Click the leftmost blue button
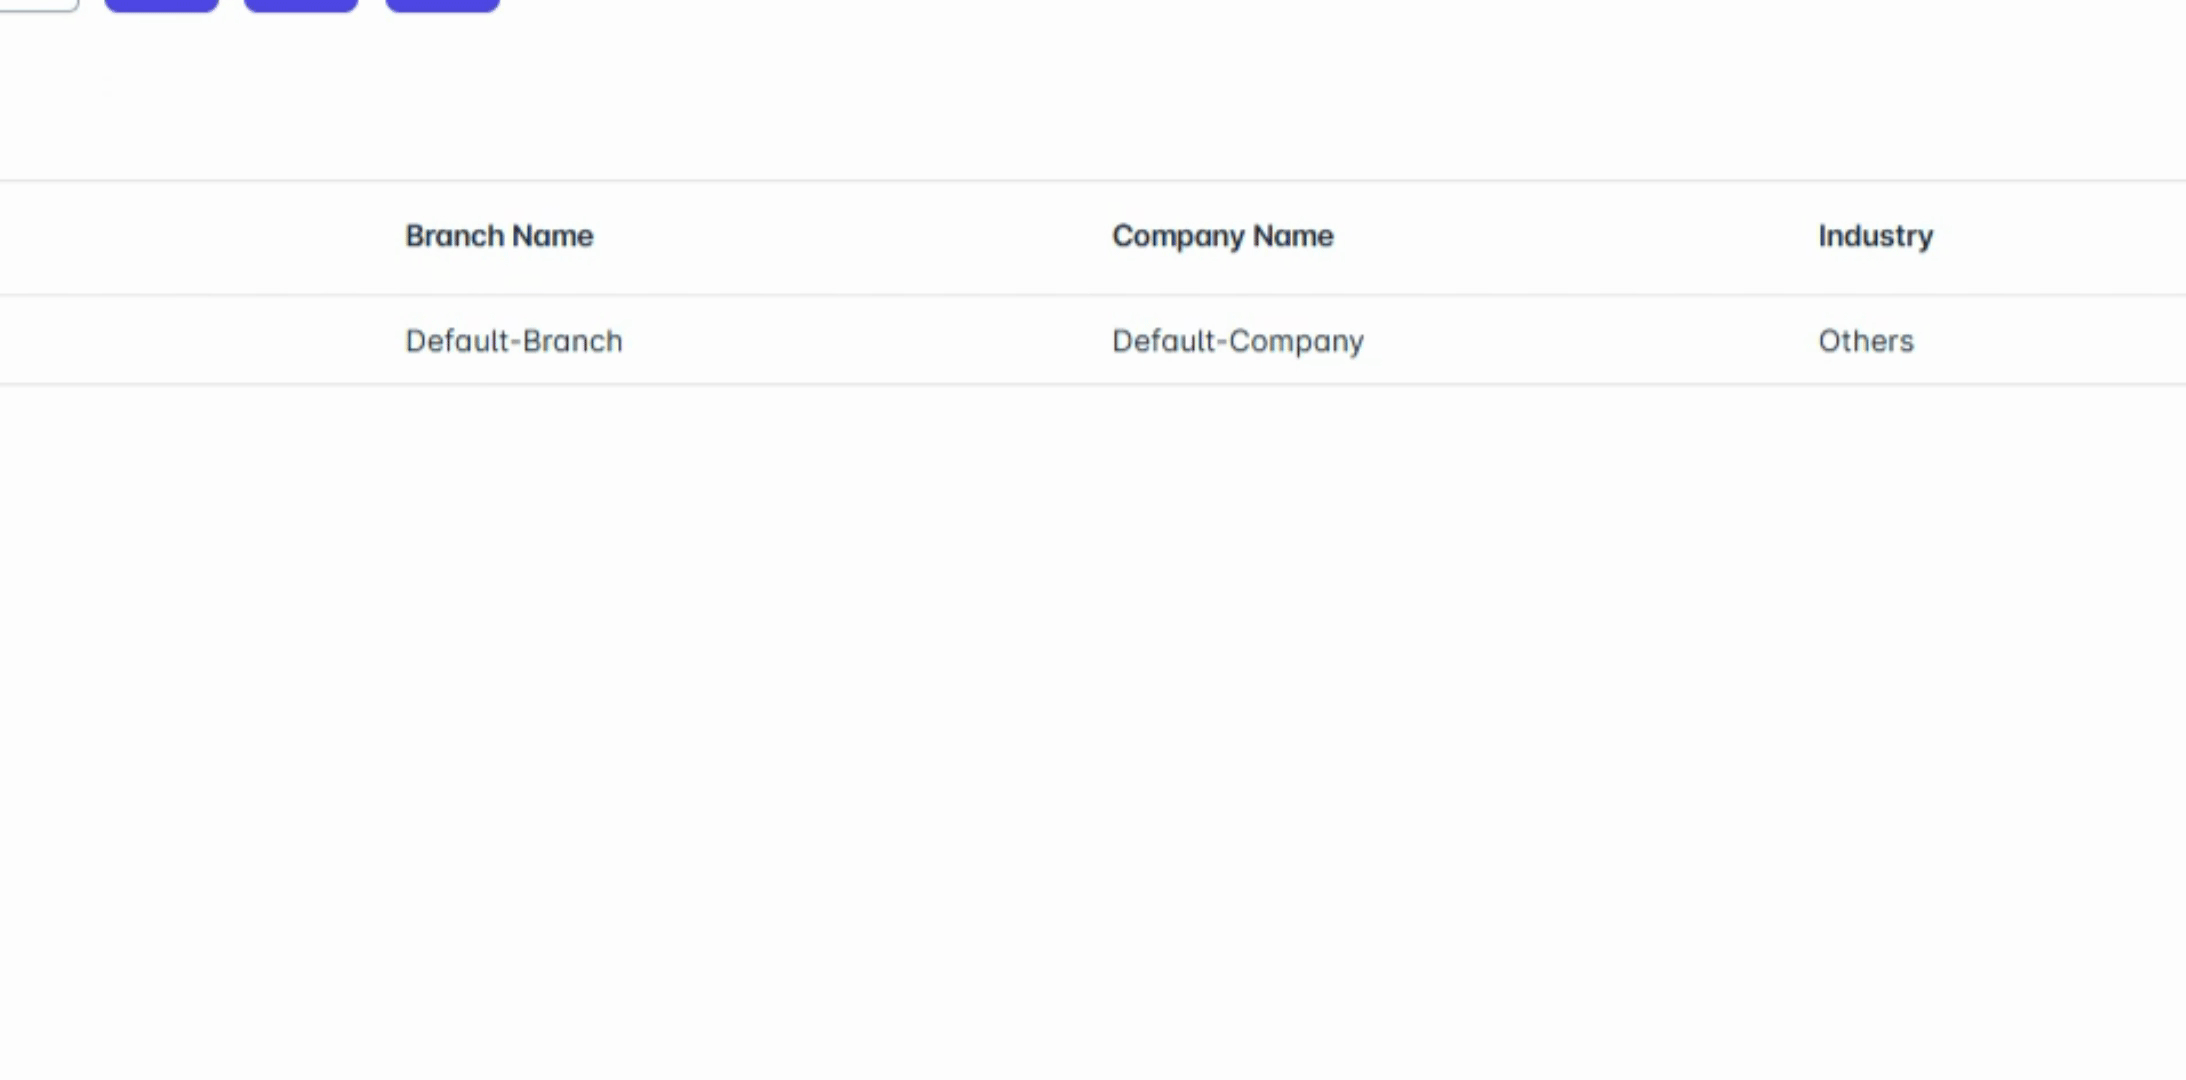Screen dimensions: 2186x1080 (x=161, y=4)
